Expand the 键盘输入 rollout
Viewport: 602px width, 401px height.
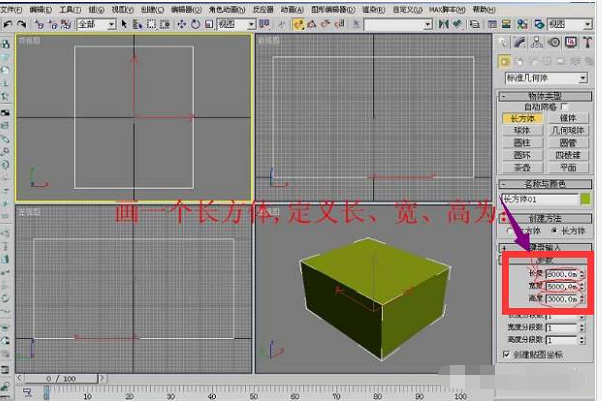(545, 247)
